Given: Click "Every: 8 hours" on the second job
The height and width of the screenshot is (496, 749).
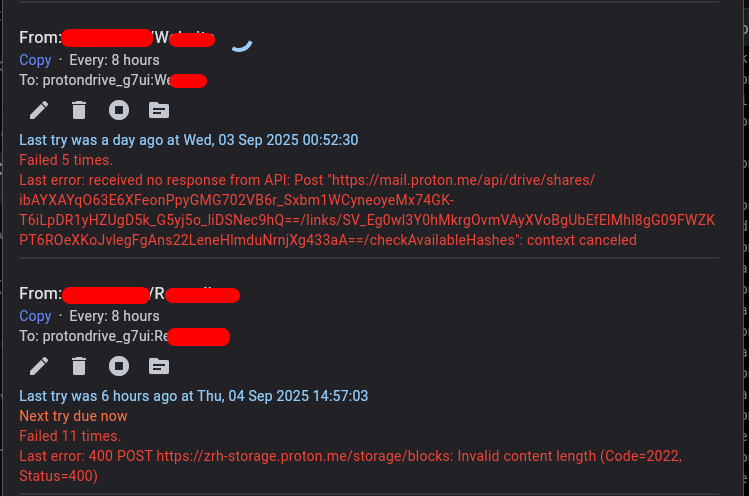Looking at the screenshot, I should 114,316.
